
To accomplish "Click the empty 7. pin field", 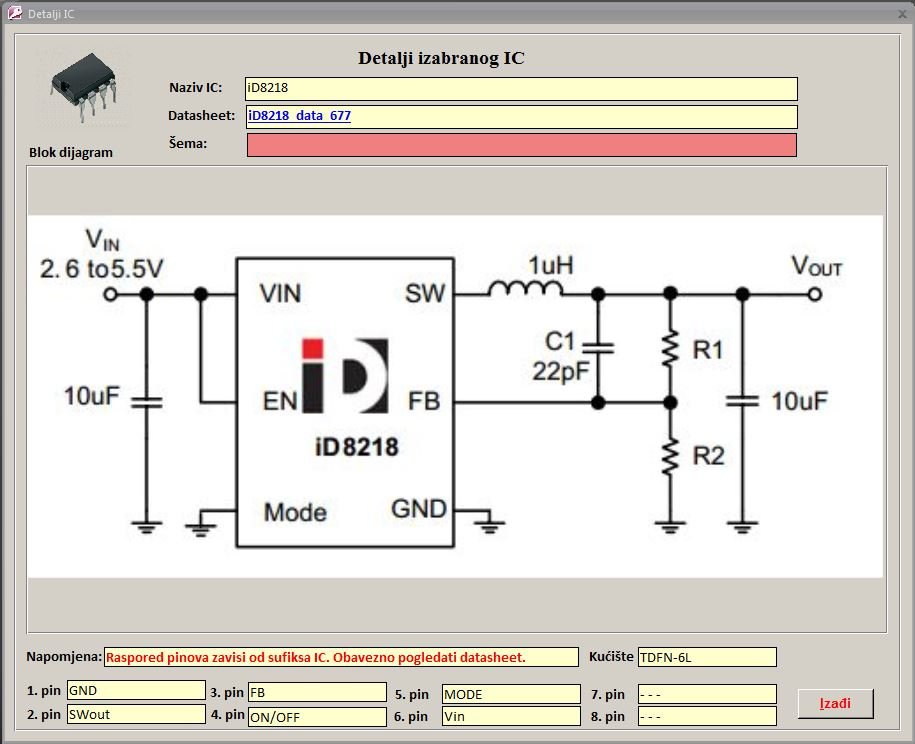I will pos(706,694).
